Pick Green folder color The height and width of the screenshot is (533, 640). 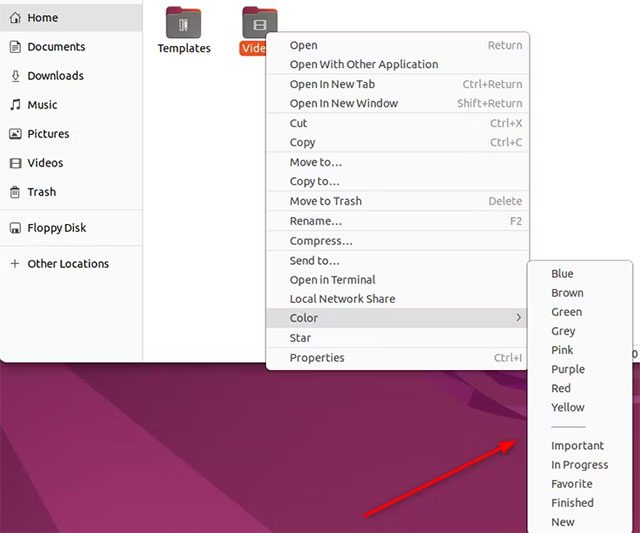[x=580, y=312]
